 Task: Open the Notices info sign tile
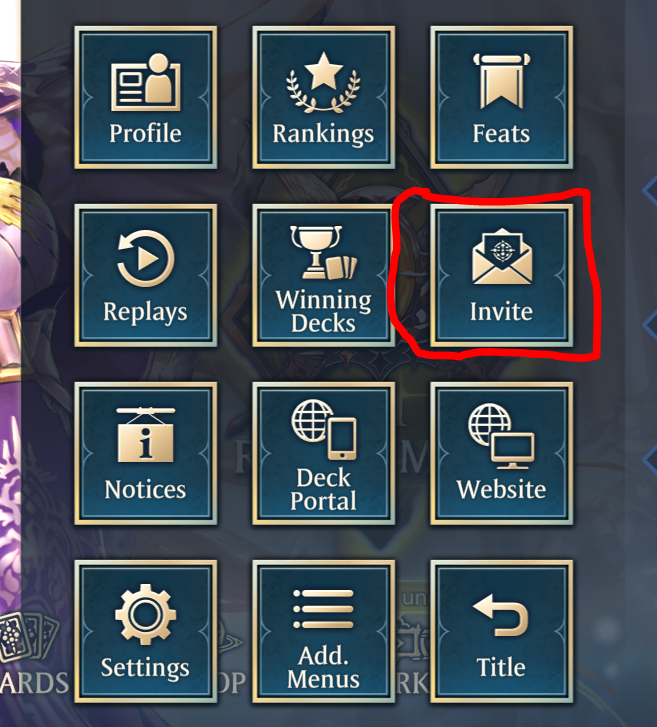pos(146,453)
